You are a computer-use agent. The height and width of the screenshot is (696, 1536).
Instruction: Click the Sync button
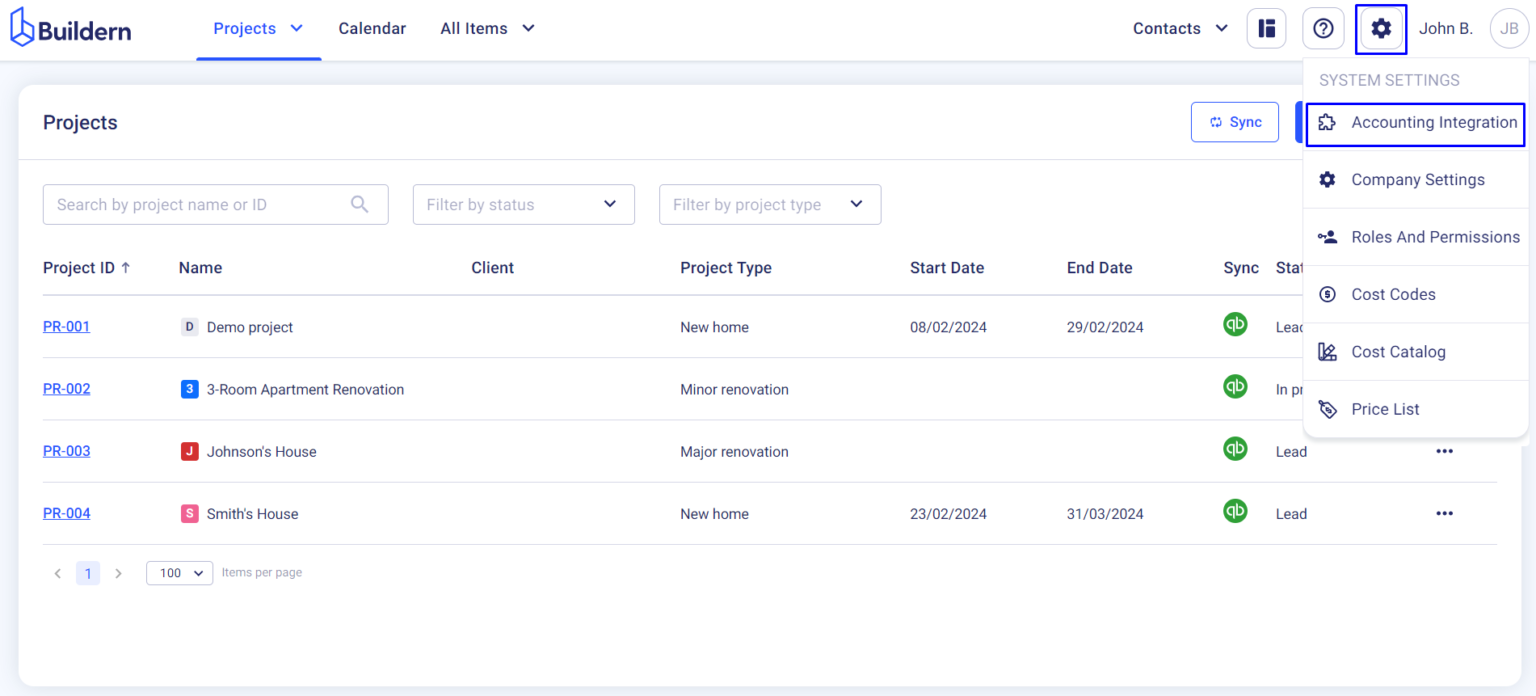point(1234,121)
